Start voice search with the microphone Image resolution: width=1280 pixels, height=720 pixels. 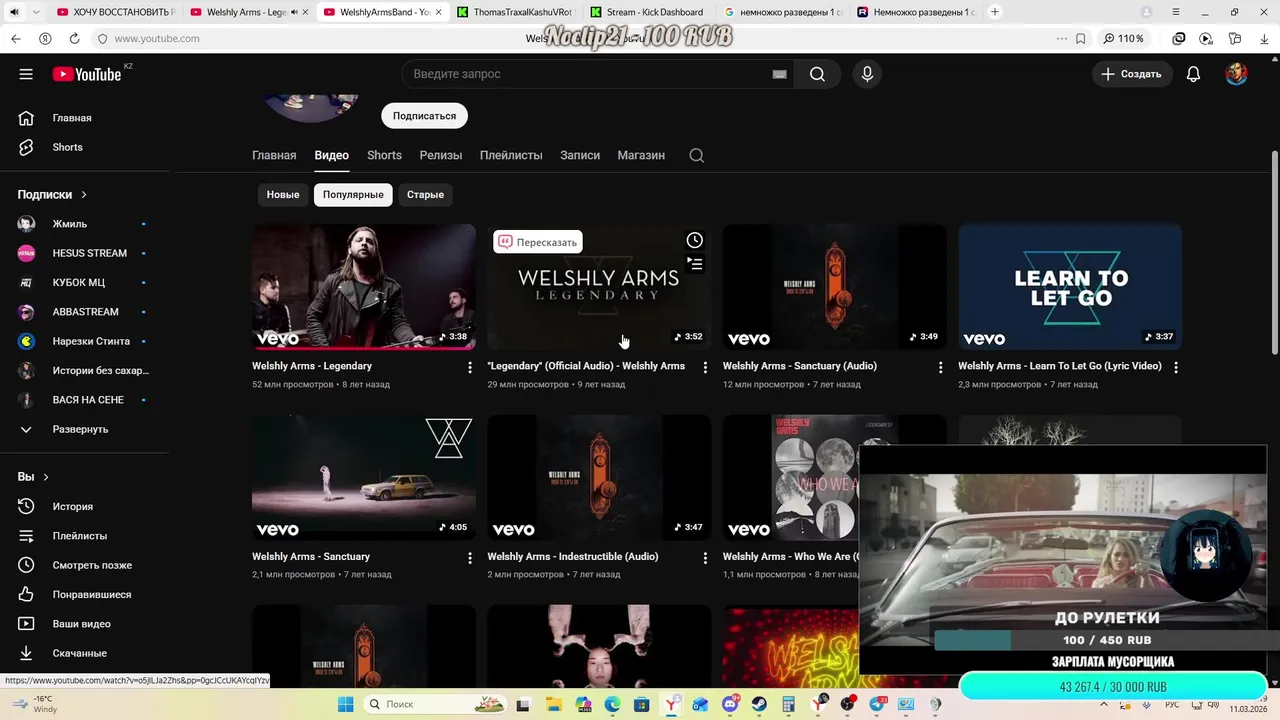[x=867, y=74]
